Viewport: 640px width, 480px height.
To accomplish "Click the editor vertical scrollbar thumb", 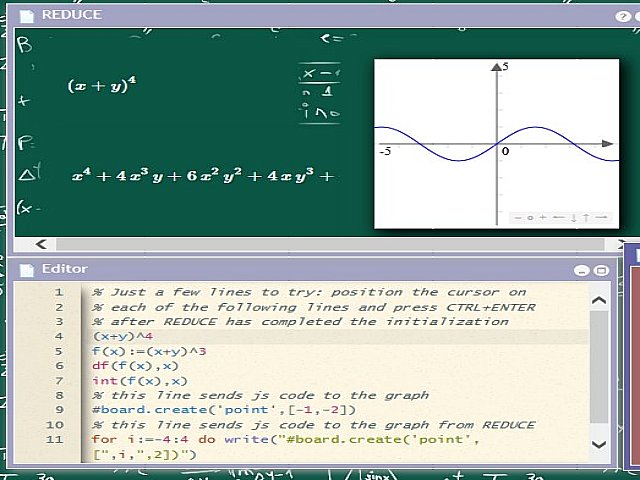I will tap(599, 367).
